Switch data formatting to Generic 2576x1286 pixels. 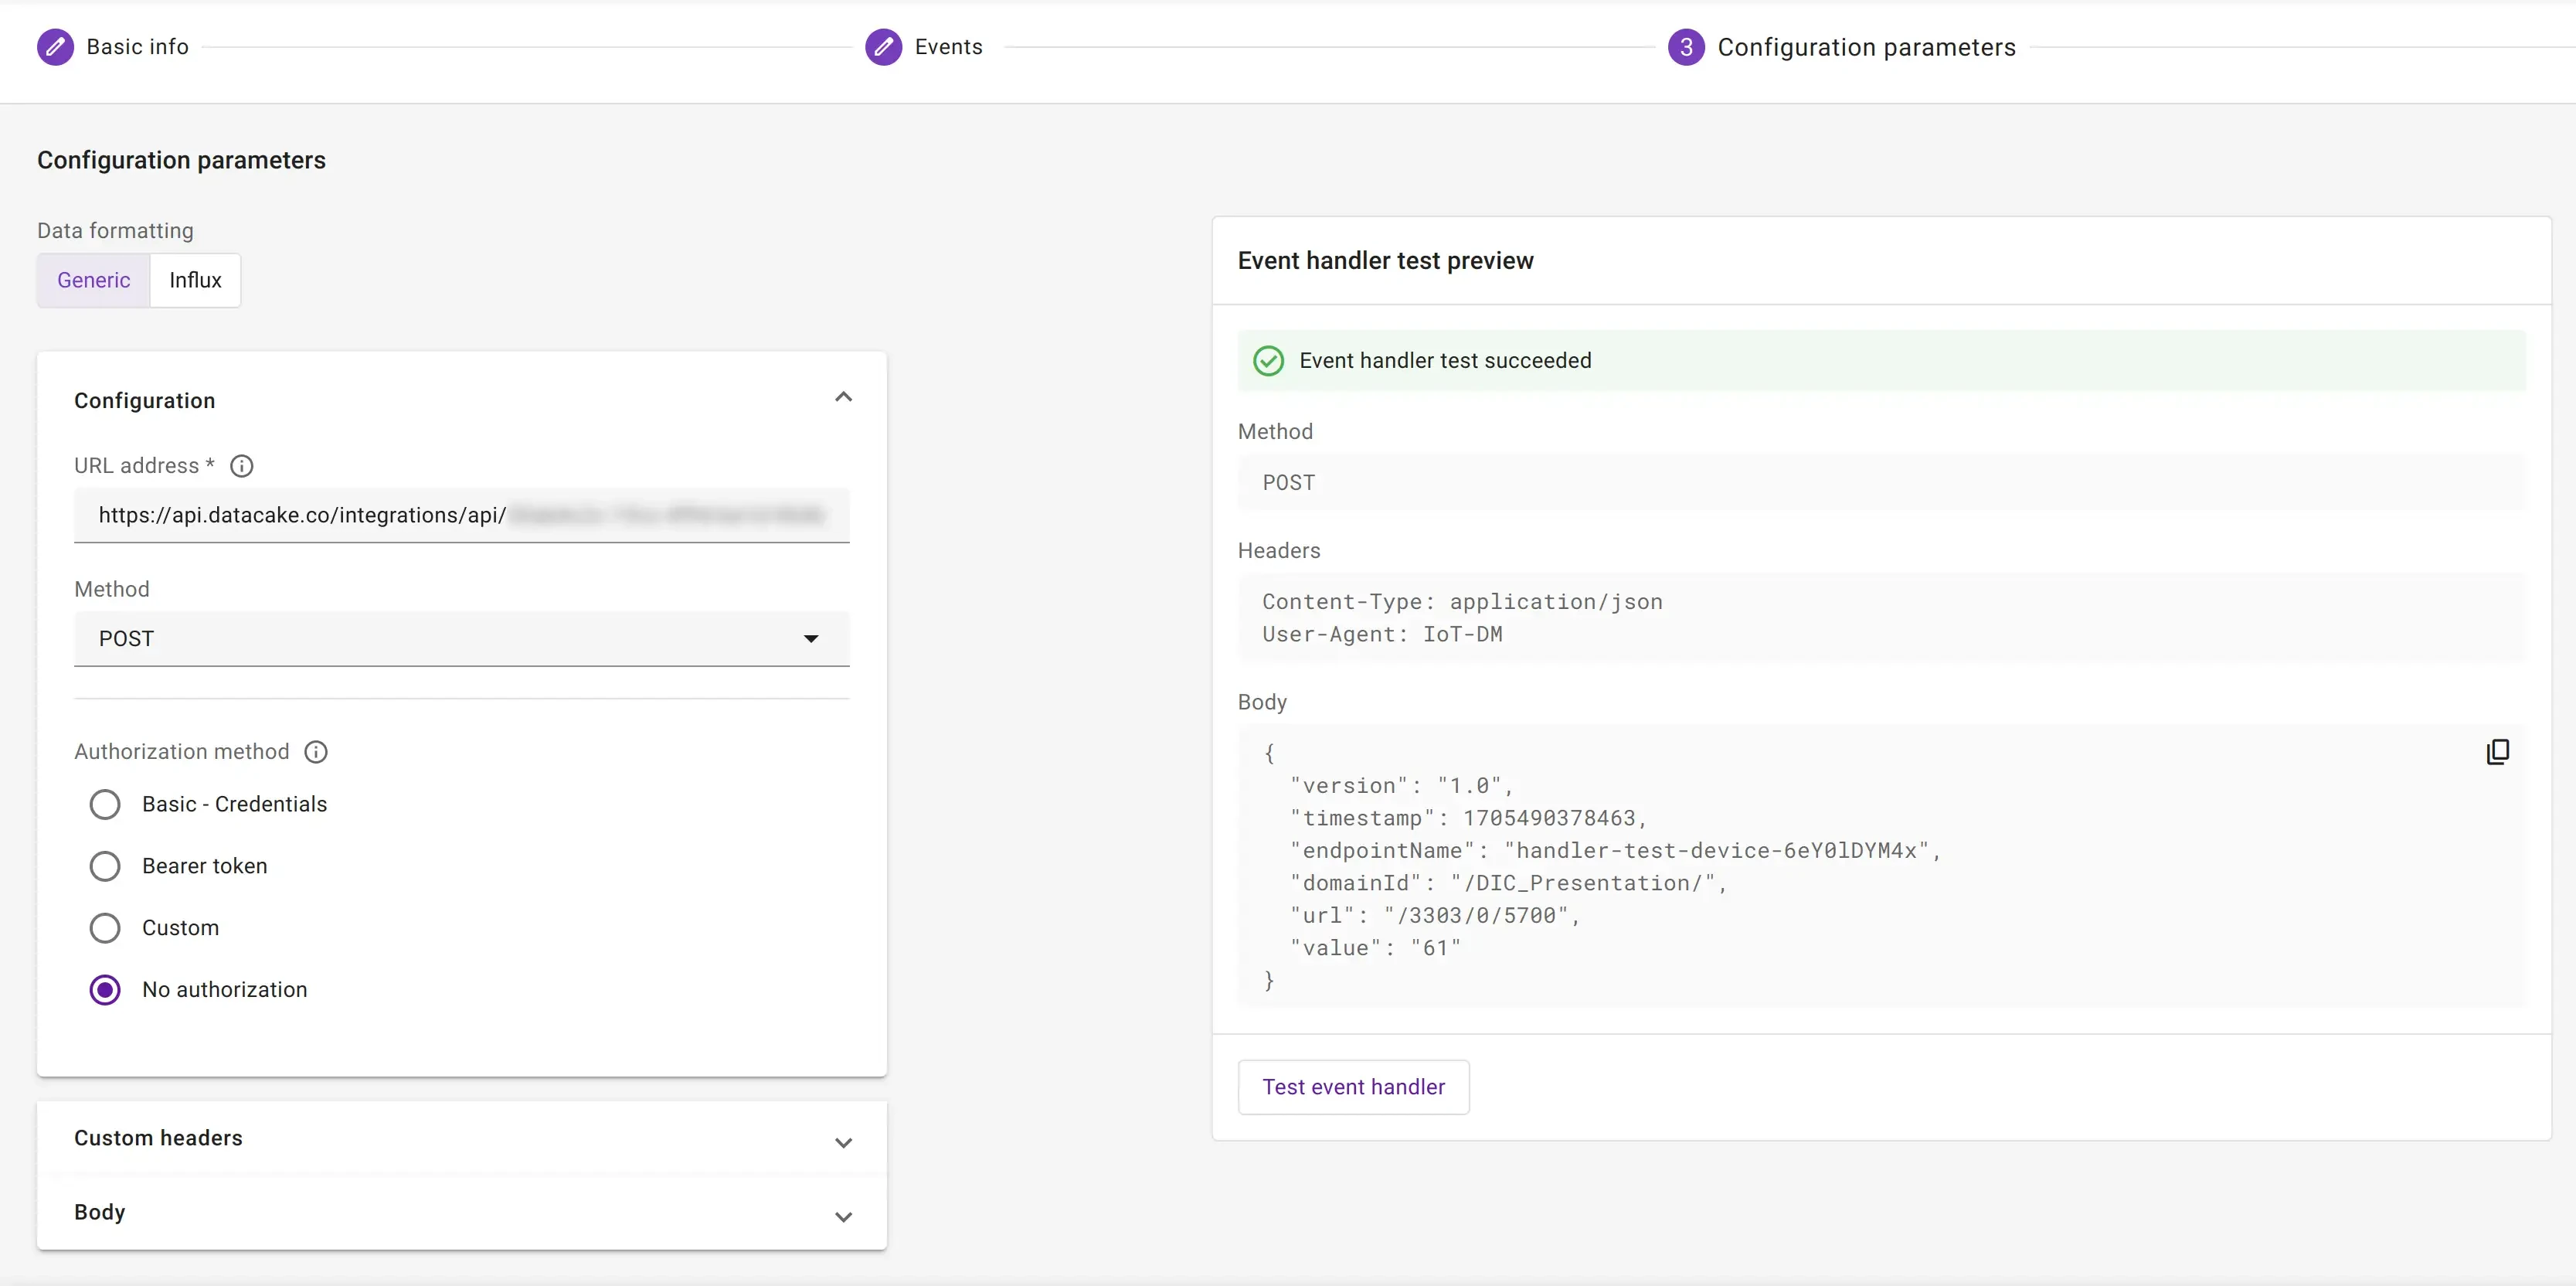tap(93, 280)
